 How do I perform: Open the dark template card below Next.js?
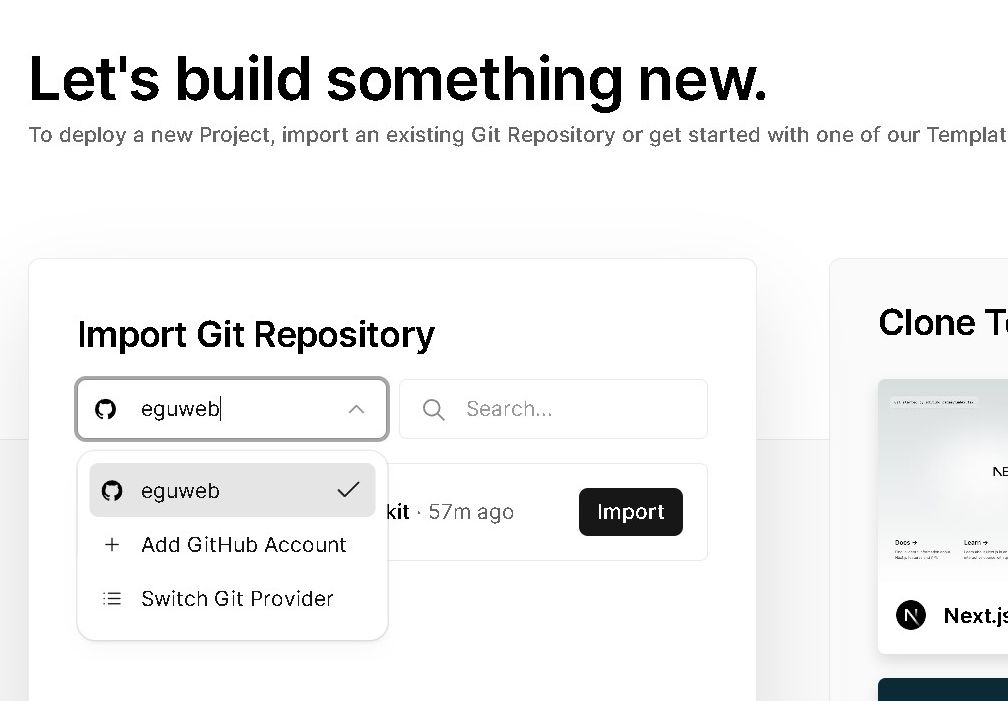[945, 690]
